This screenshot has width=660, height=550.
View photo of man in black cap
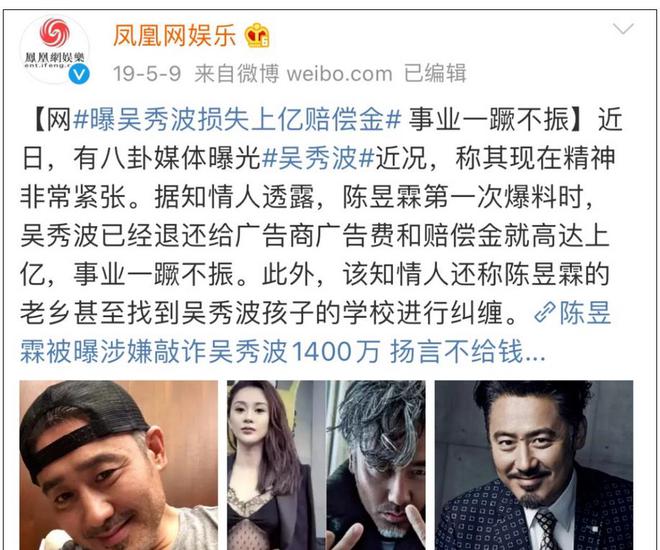click(x=119, y=465)
